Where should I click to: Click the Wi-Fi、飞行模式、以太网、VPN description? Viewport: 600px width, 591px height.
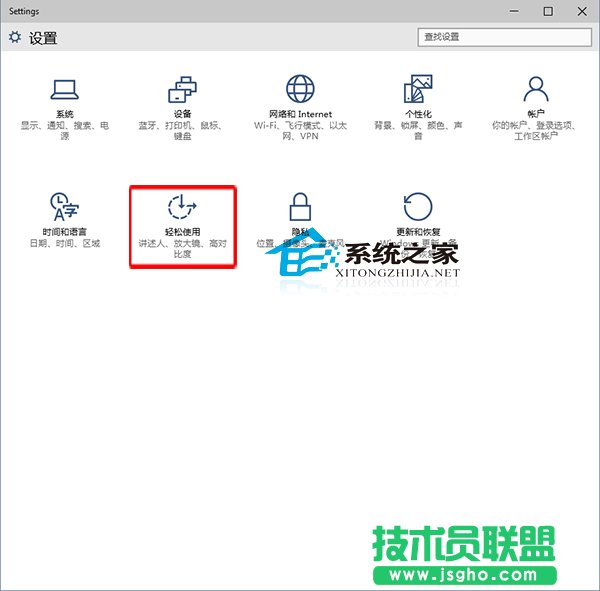coord(300,131)
